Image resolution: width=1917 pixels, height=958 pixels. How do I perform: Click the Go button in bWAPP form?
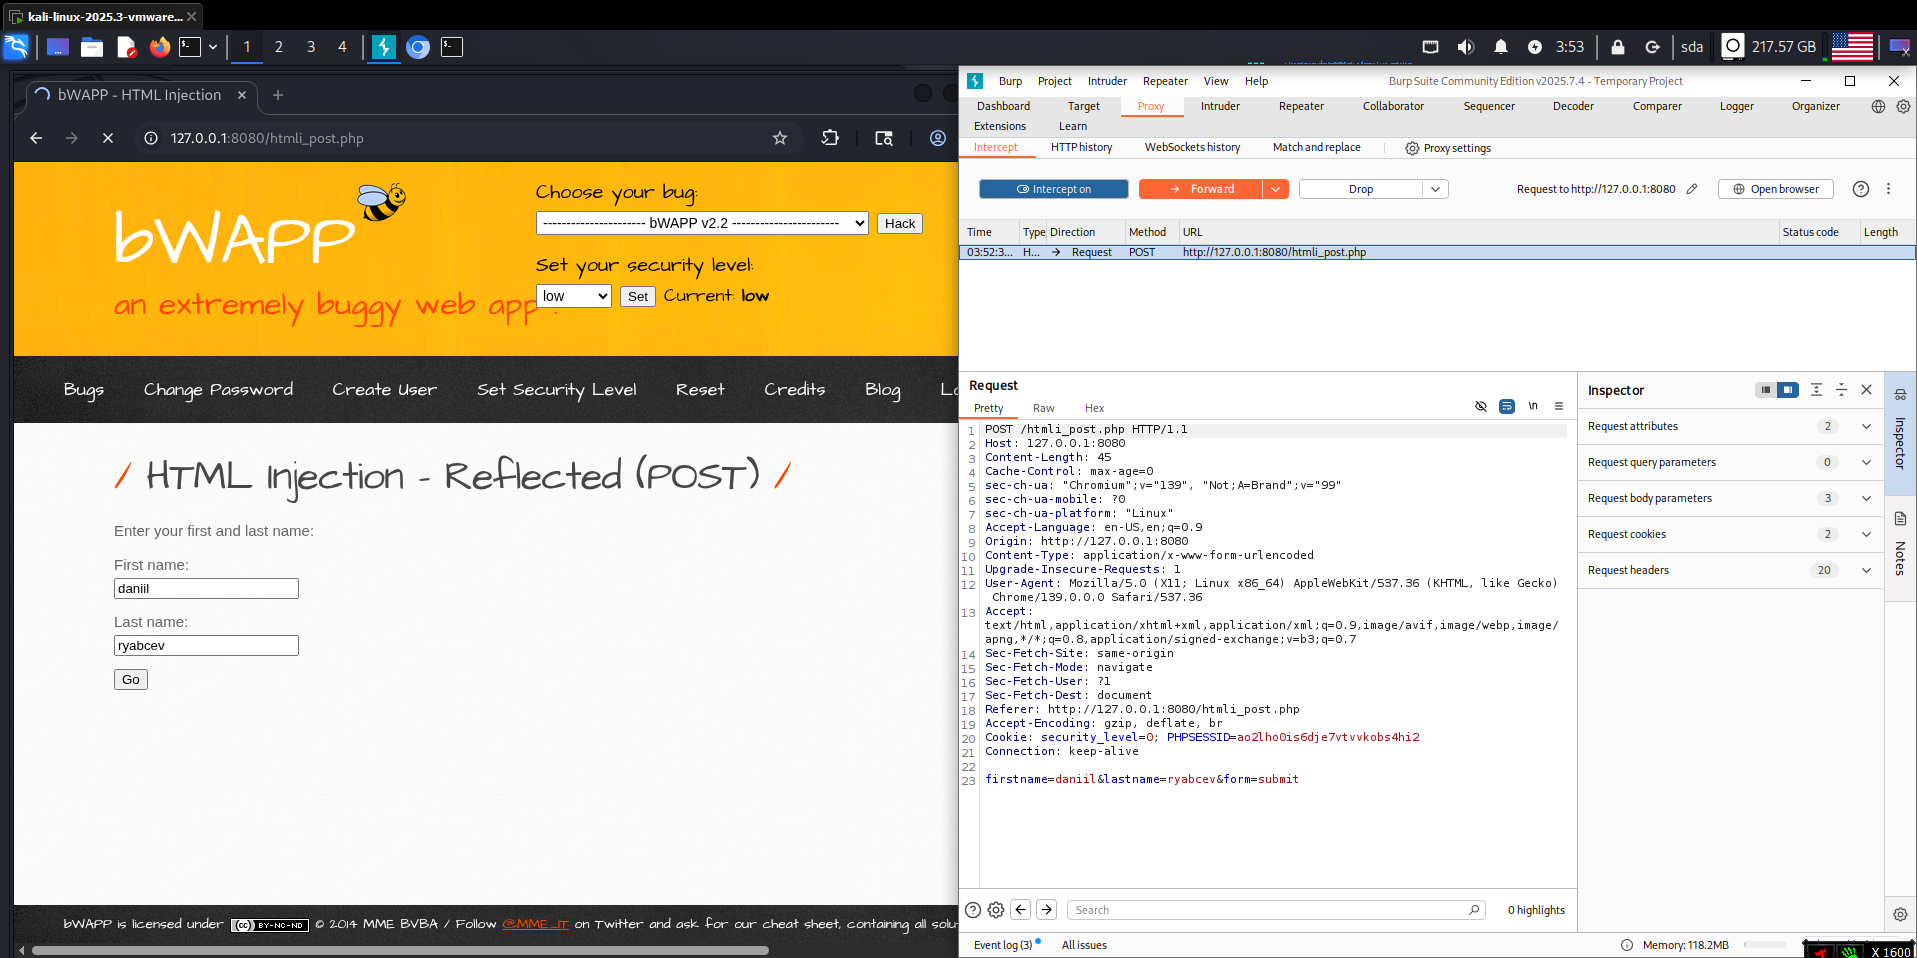(131, 680)
